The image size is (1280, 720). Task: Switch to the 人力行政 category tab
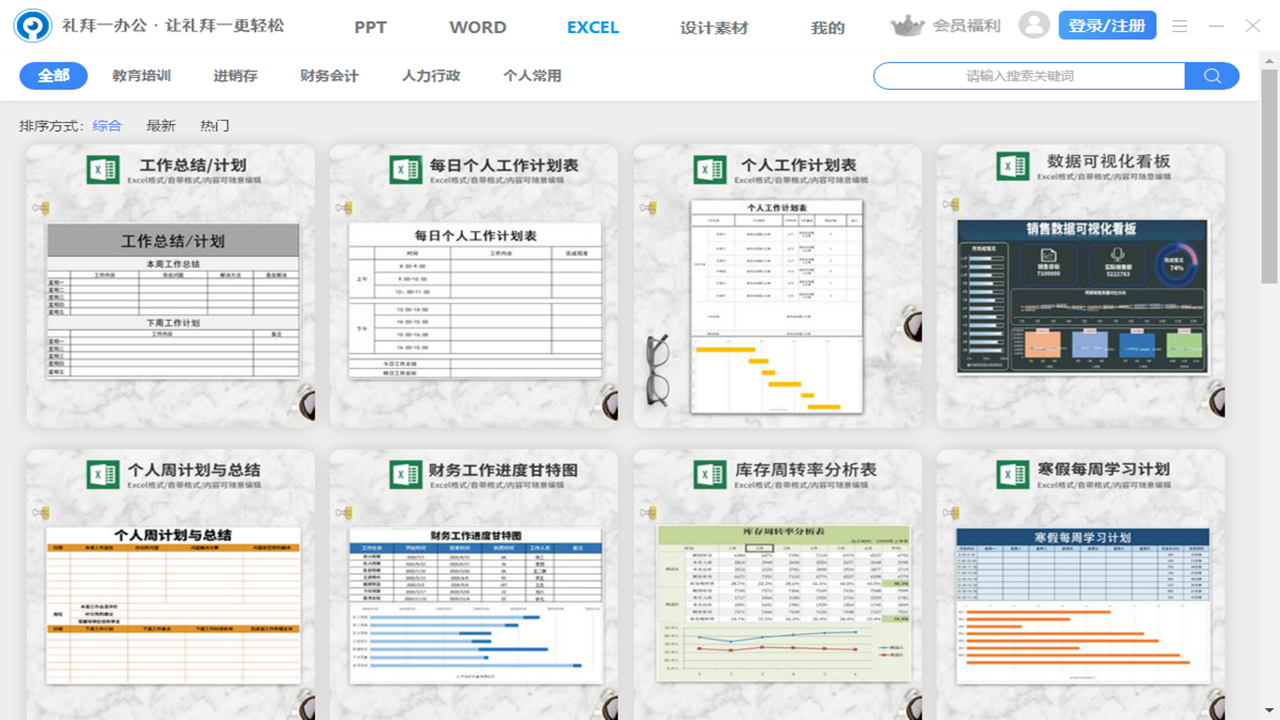pyautogui.click(x=430, y=75)
